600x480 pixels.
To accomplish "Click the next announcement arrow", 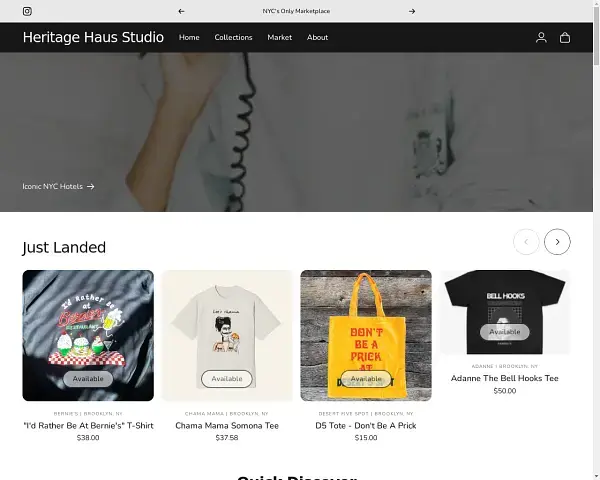I will (412, 11).
